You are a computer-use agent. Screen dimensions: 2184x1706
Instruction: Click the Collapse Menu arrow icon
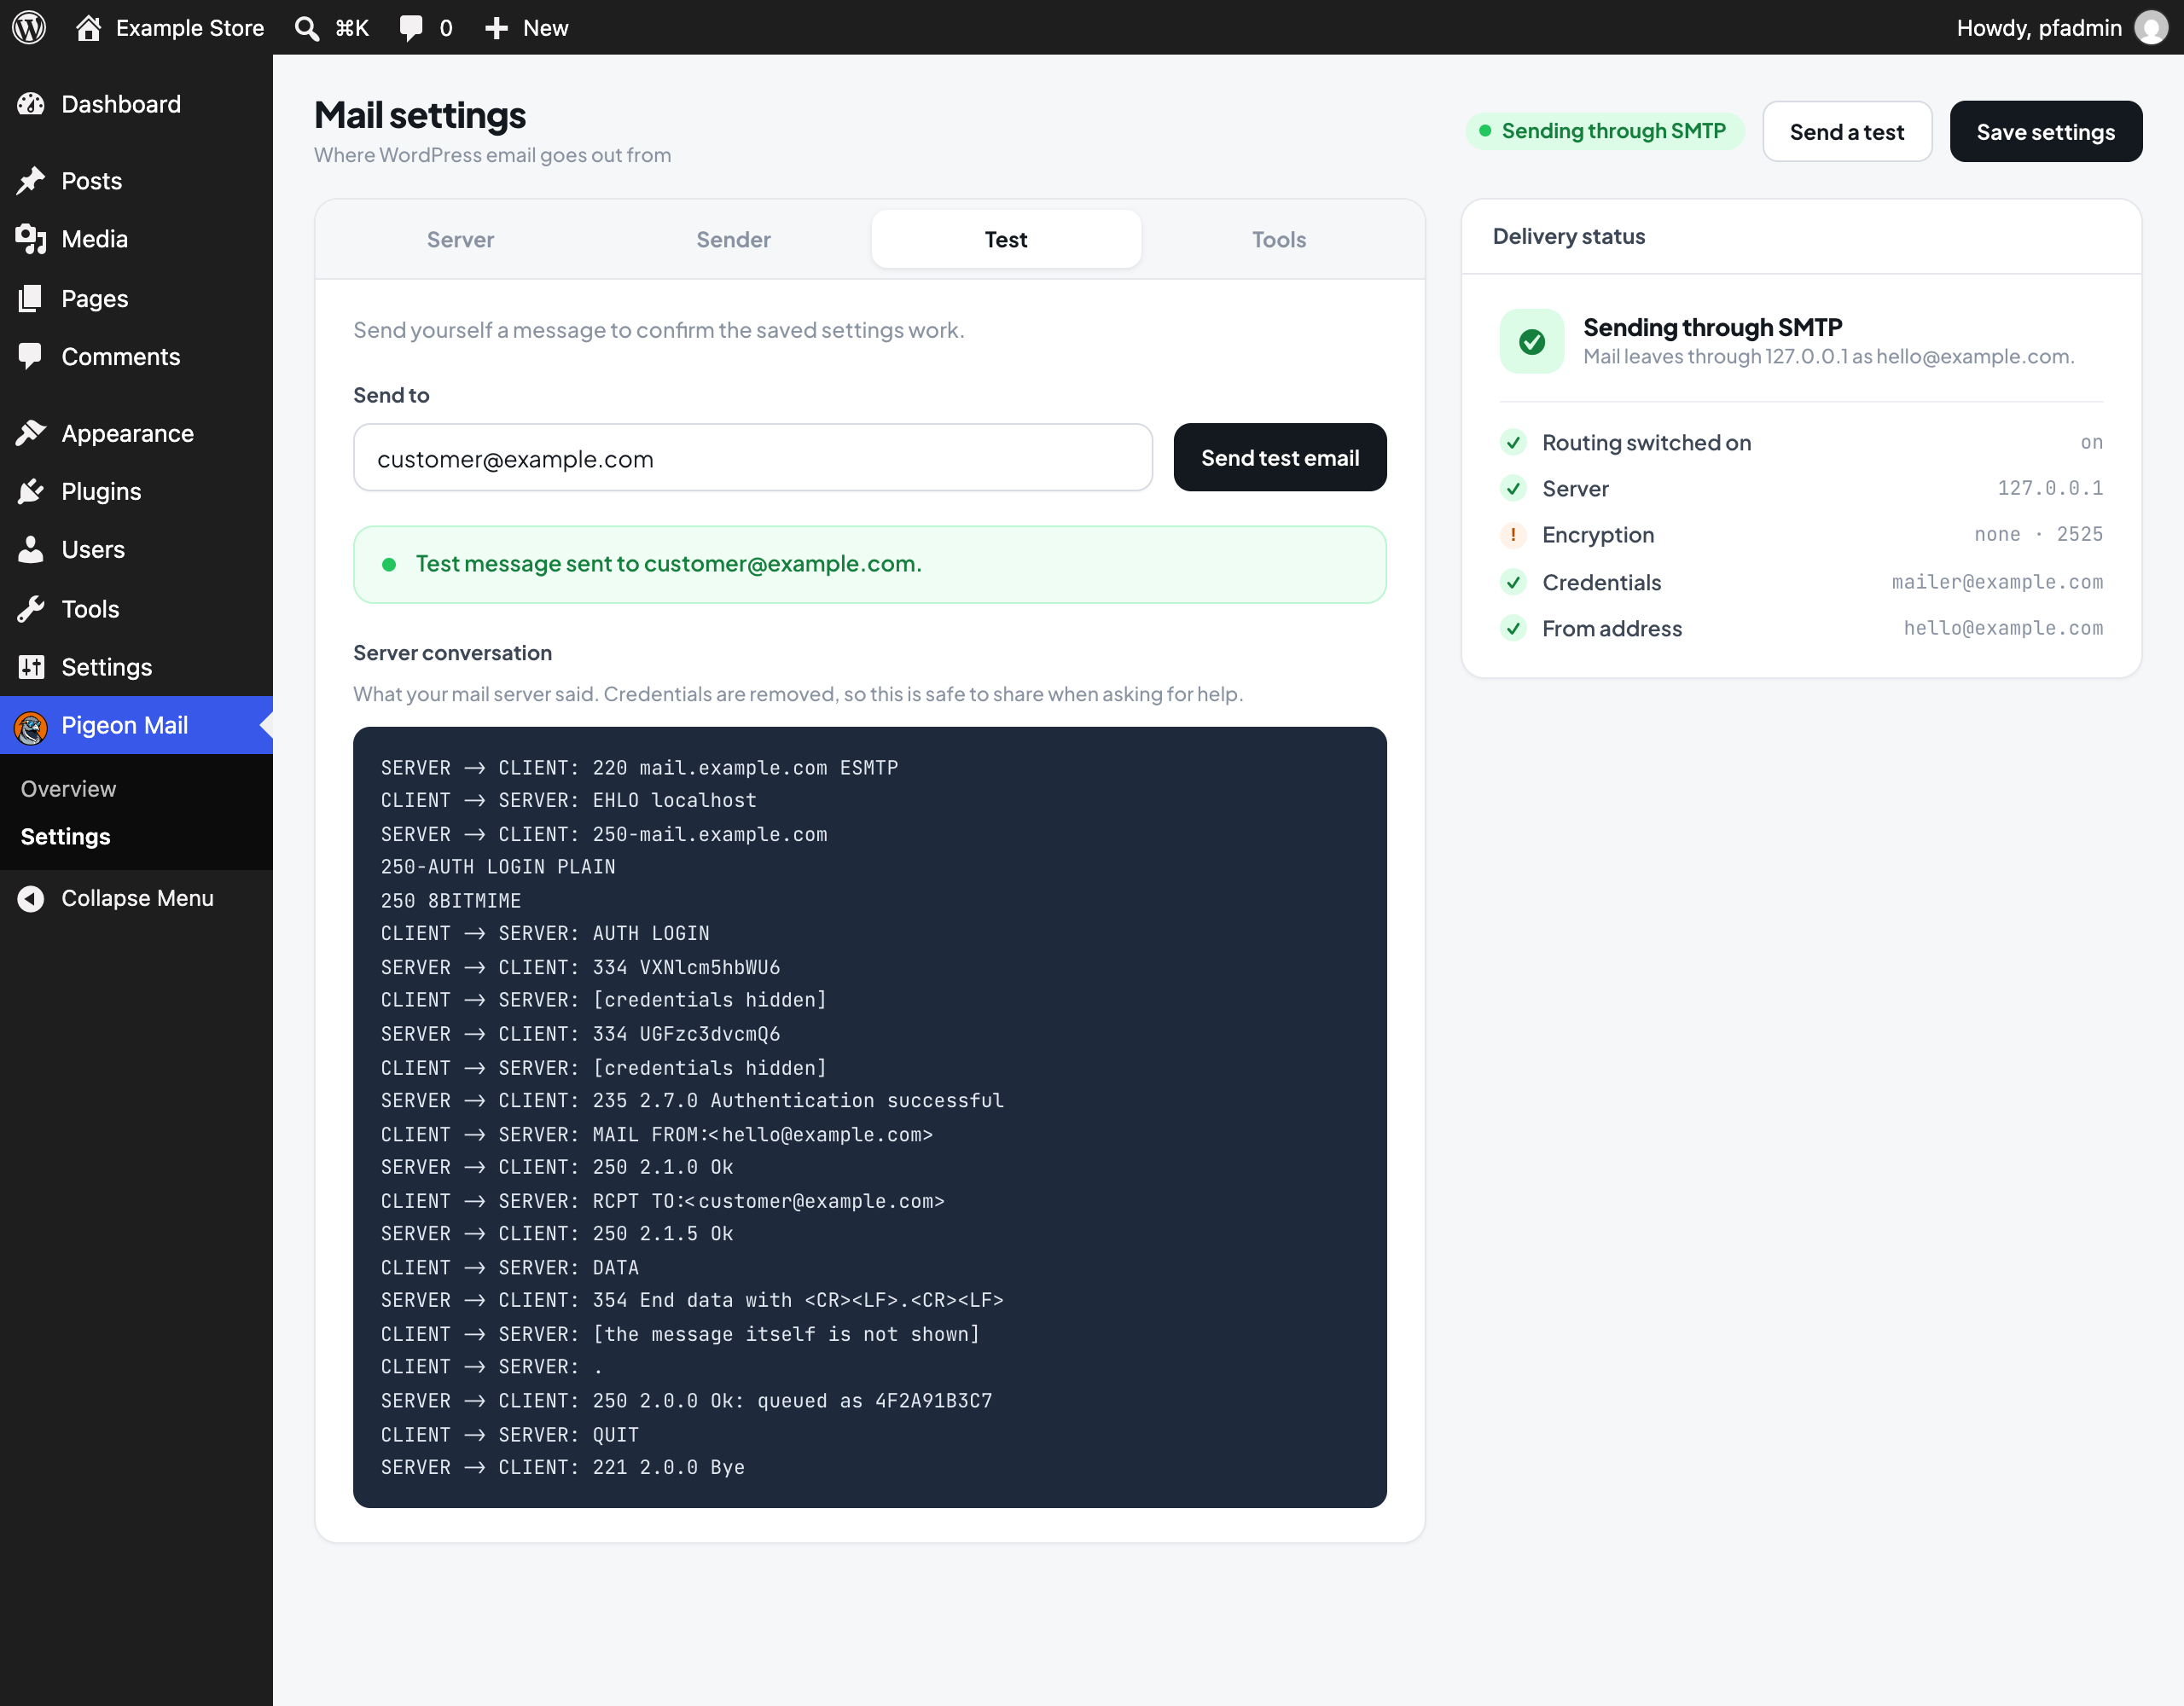(31, 898)
